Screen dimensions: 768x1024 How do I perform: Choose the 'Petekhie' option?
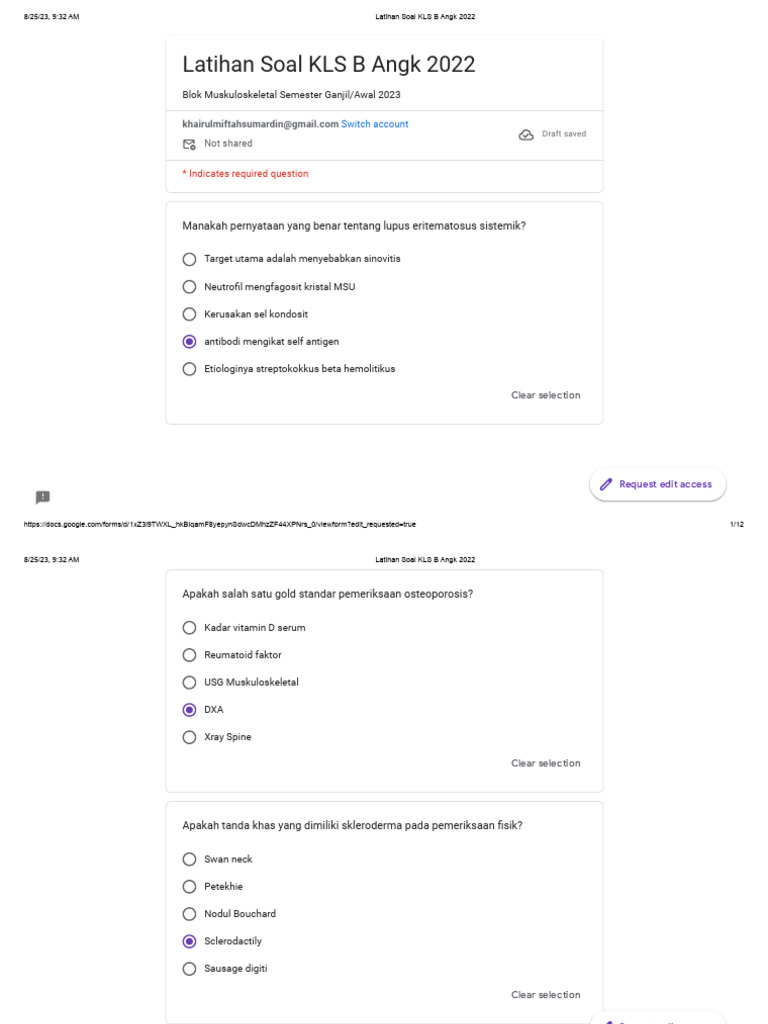(190, 886)
